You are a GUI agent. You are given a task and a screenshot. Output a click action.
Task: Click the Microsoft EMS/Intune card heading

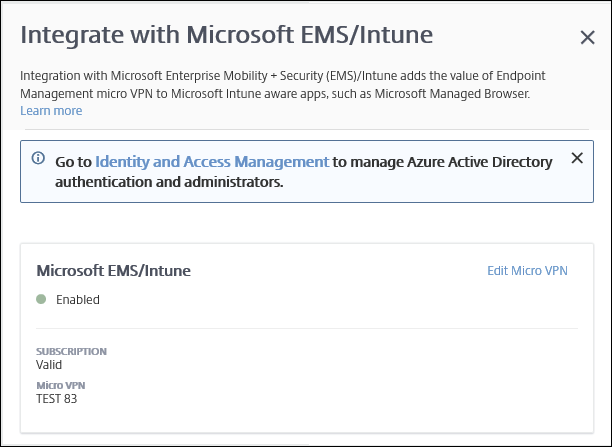[x=113, y=270]
